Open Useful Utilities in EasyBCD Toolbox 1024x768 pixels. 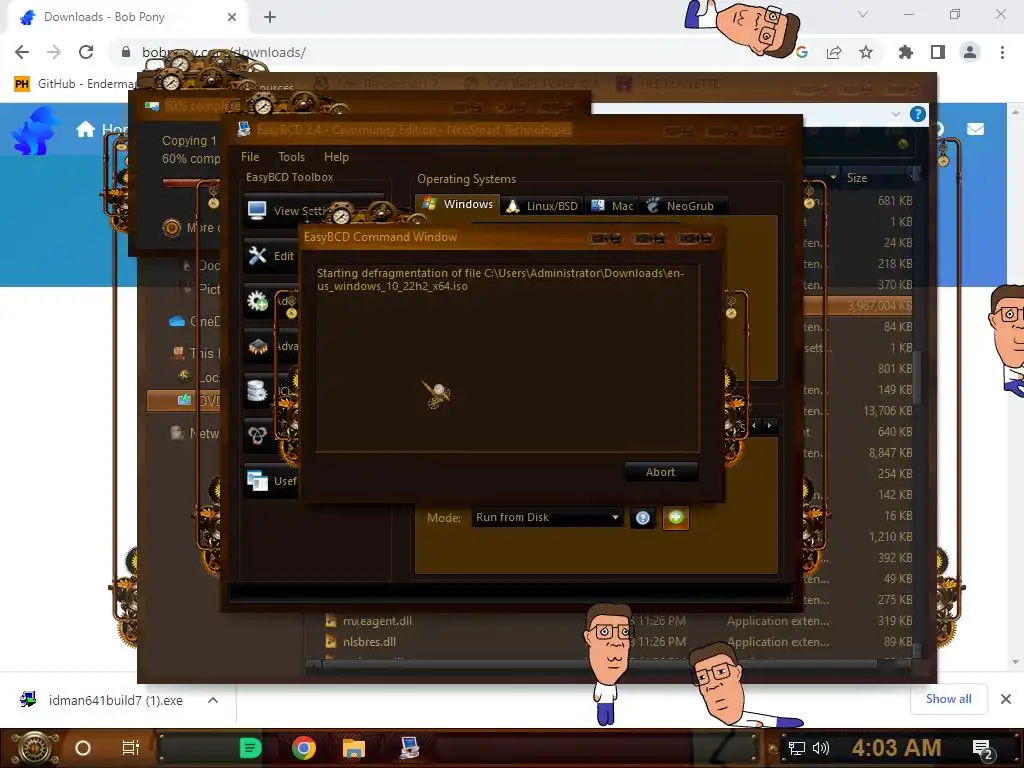pyautogui.click(x=272, y=481)
